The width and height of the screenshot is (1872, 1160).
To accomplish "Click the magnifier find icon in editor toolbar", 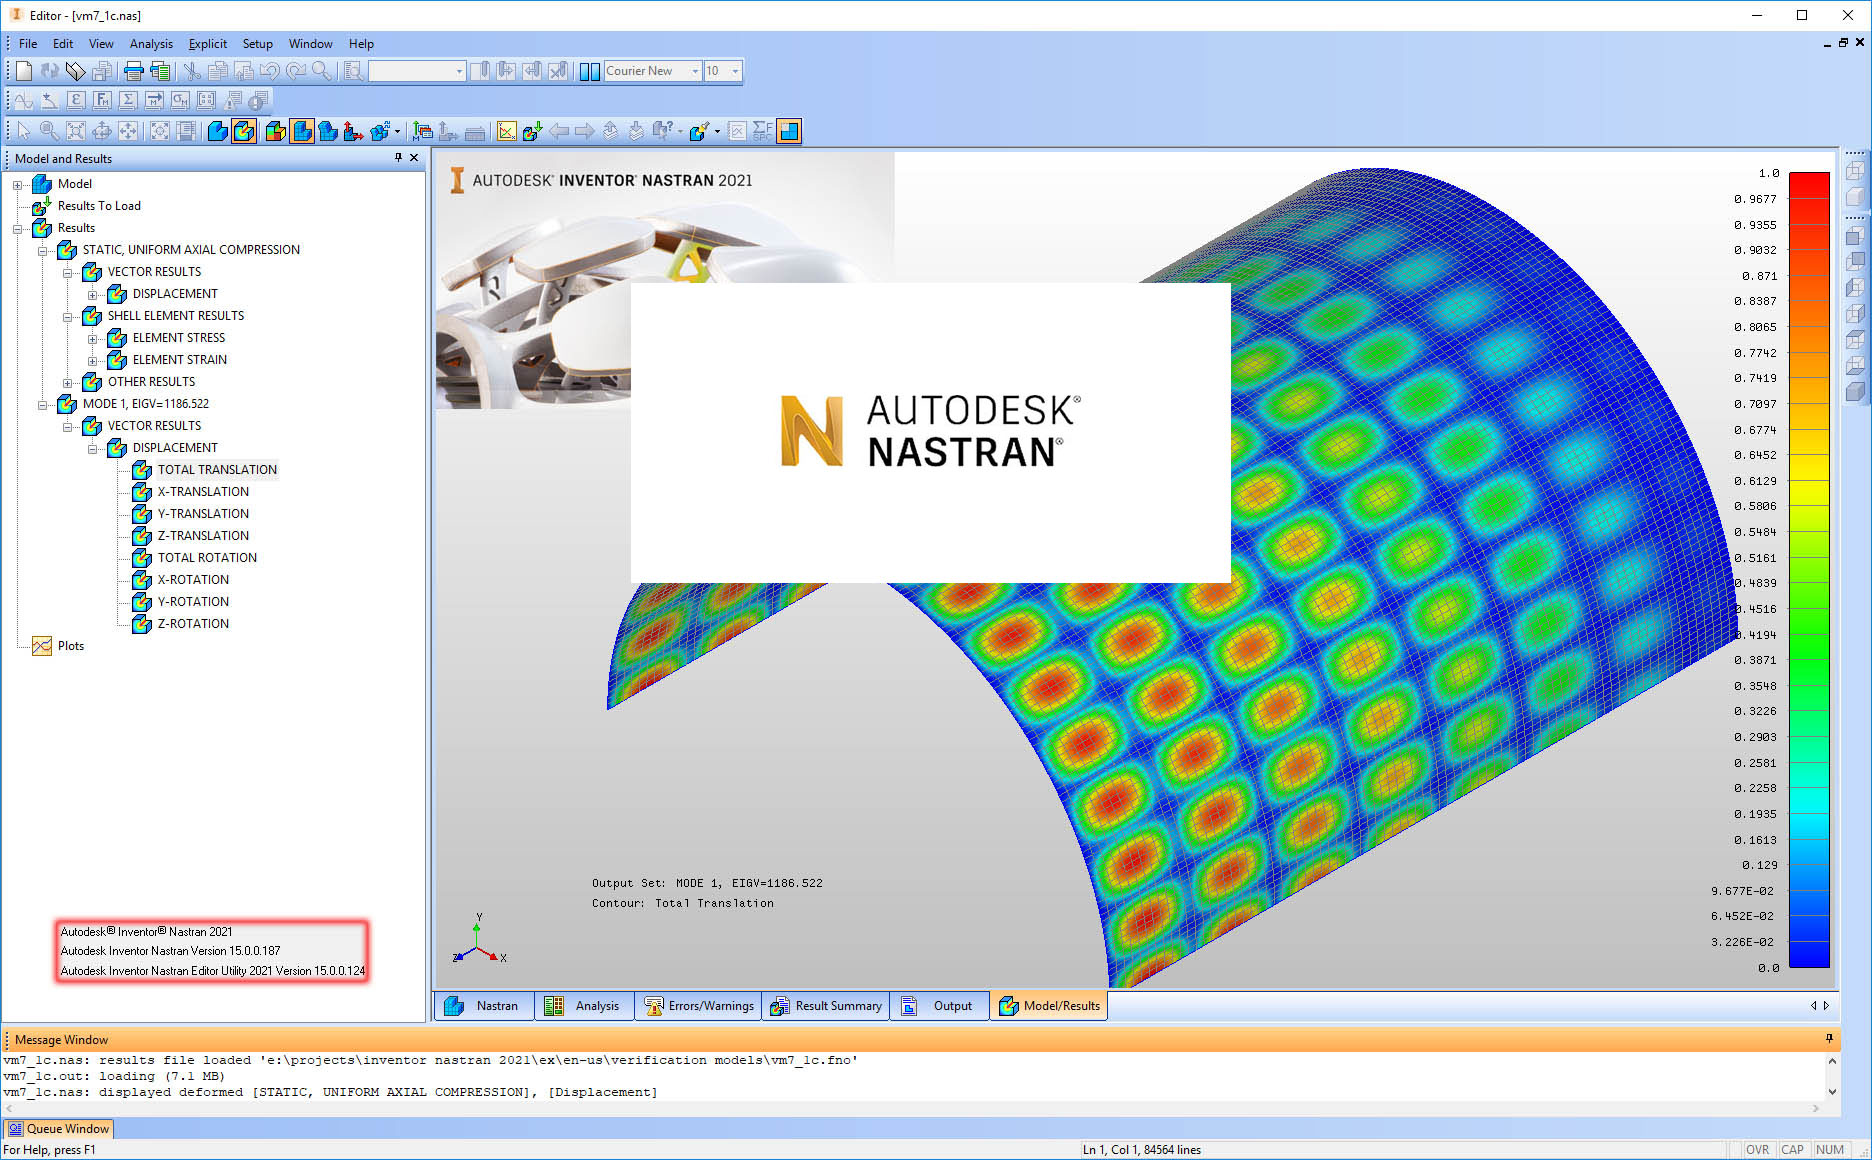I will 321,71.
